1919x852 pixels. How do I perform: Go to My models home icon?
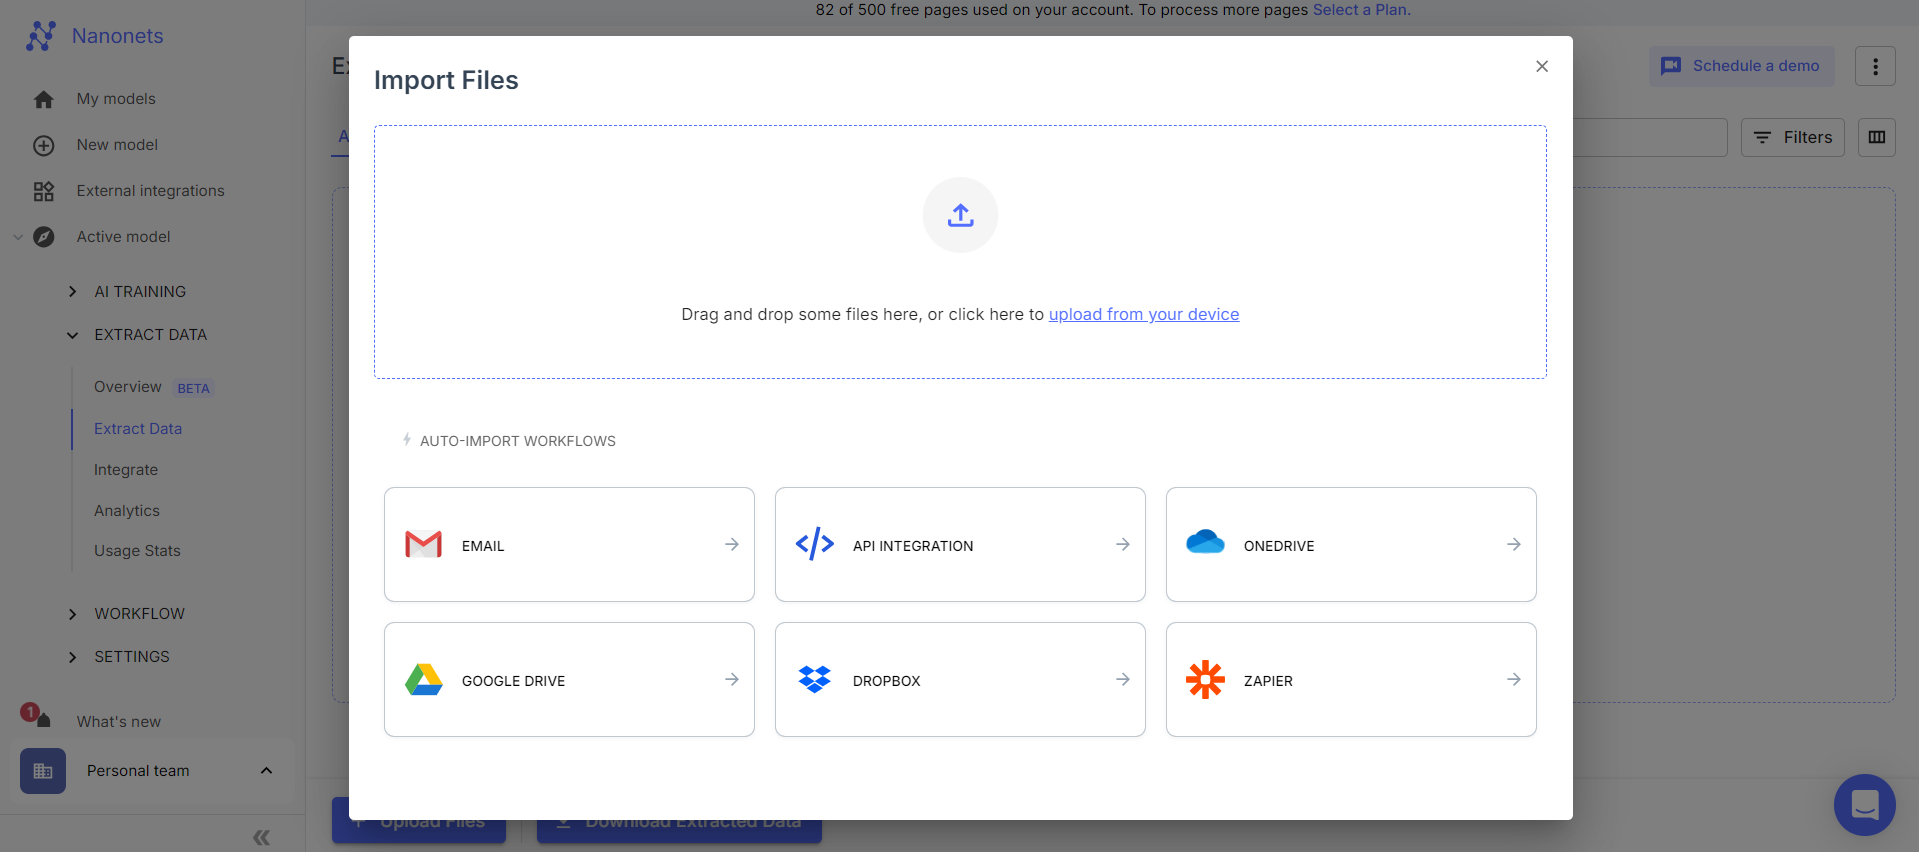pyautogui.click(x=43, y=99)
